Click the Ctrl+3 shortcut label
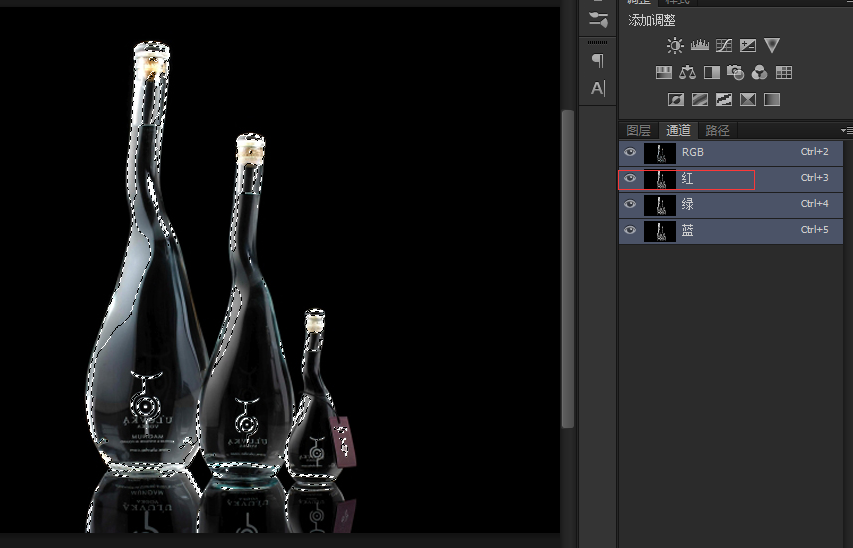853x548 pixels. 814,178
